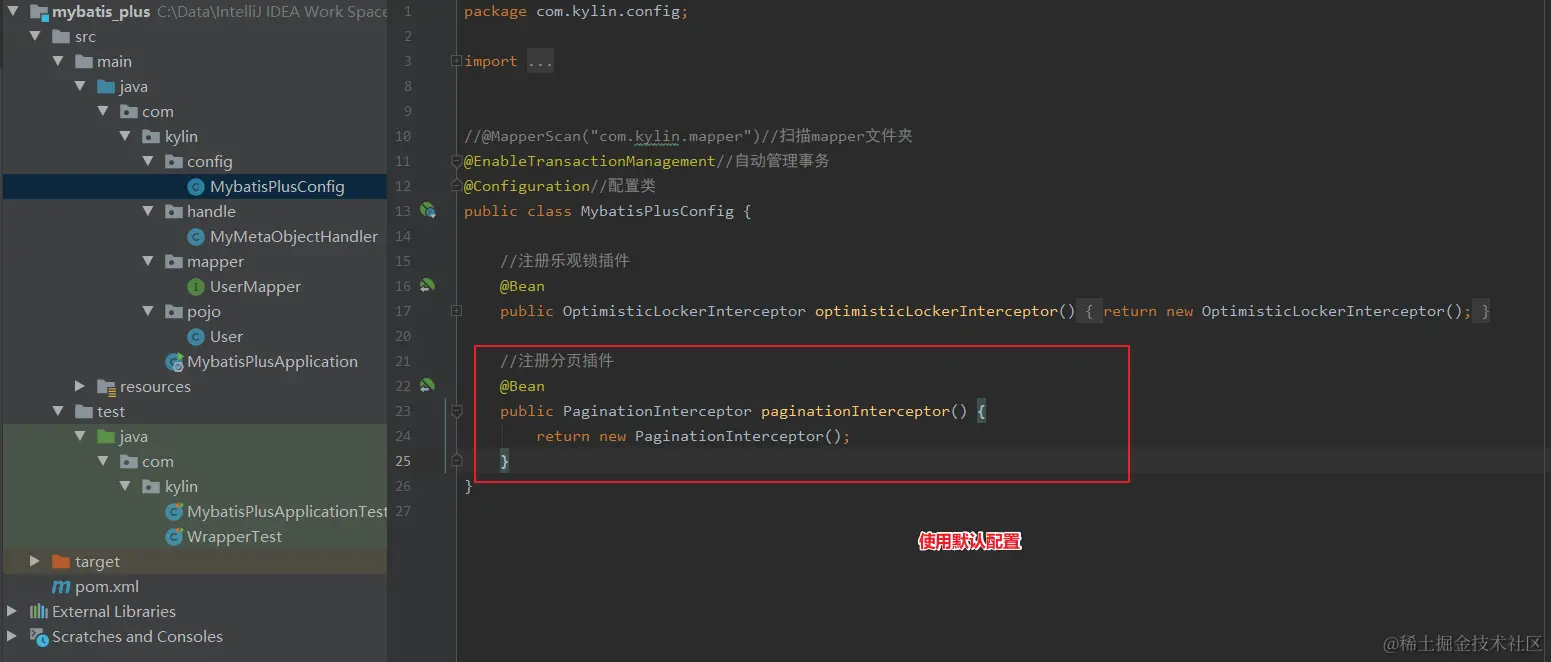The width and height of the screenshot is (1551, 662).
Task: Click the target folder icon
Action: [x=61, y=562]
